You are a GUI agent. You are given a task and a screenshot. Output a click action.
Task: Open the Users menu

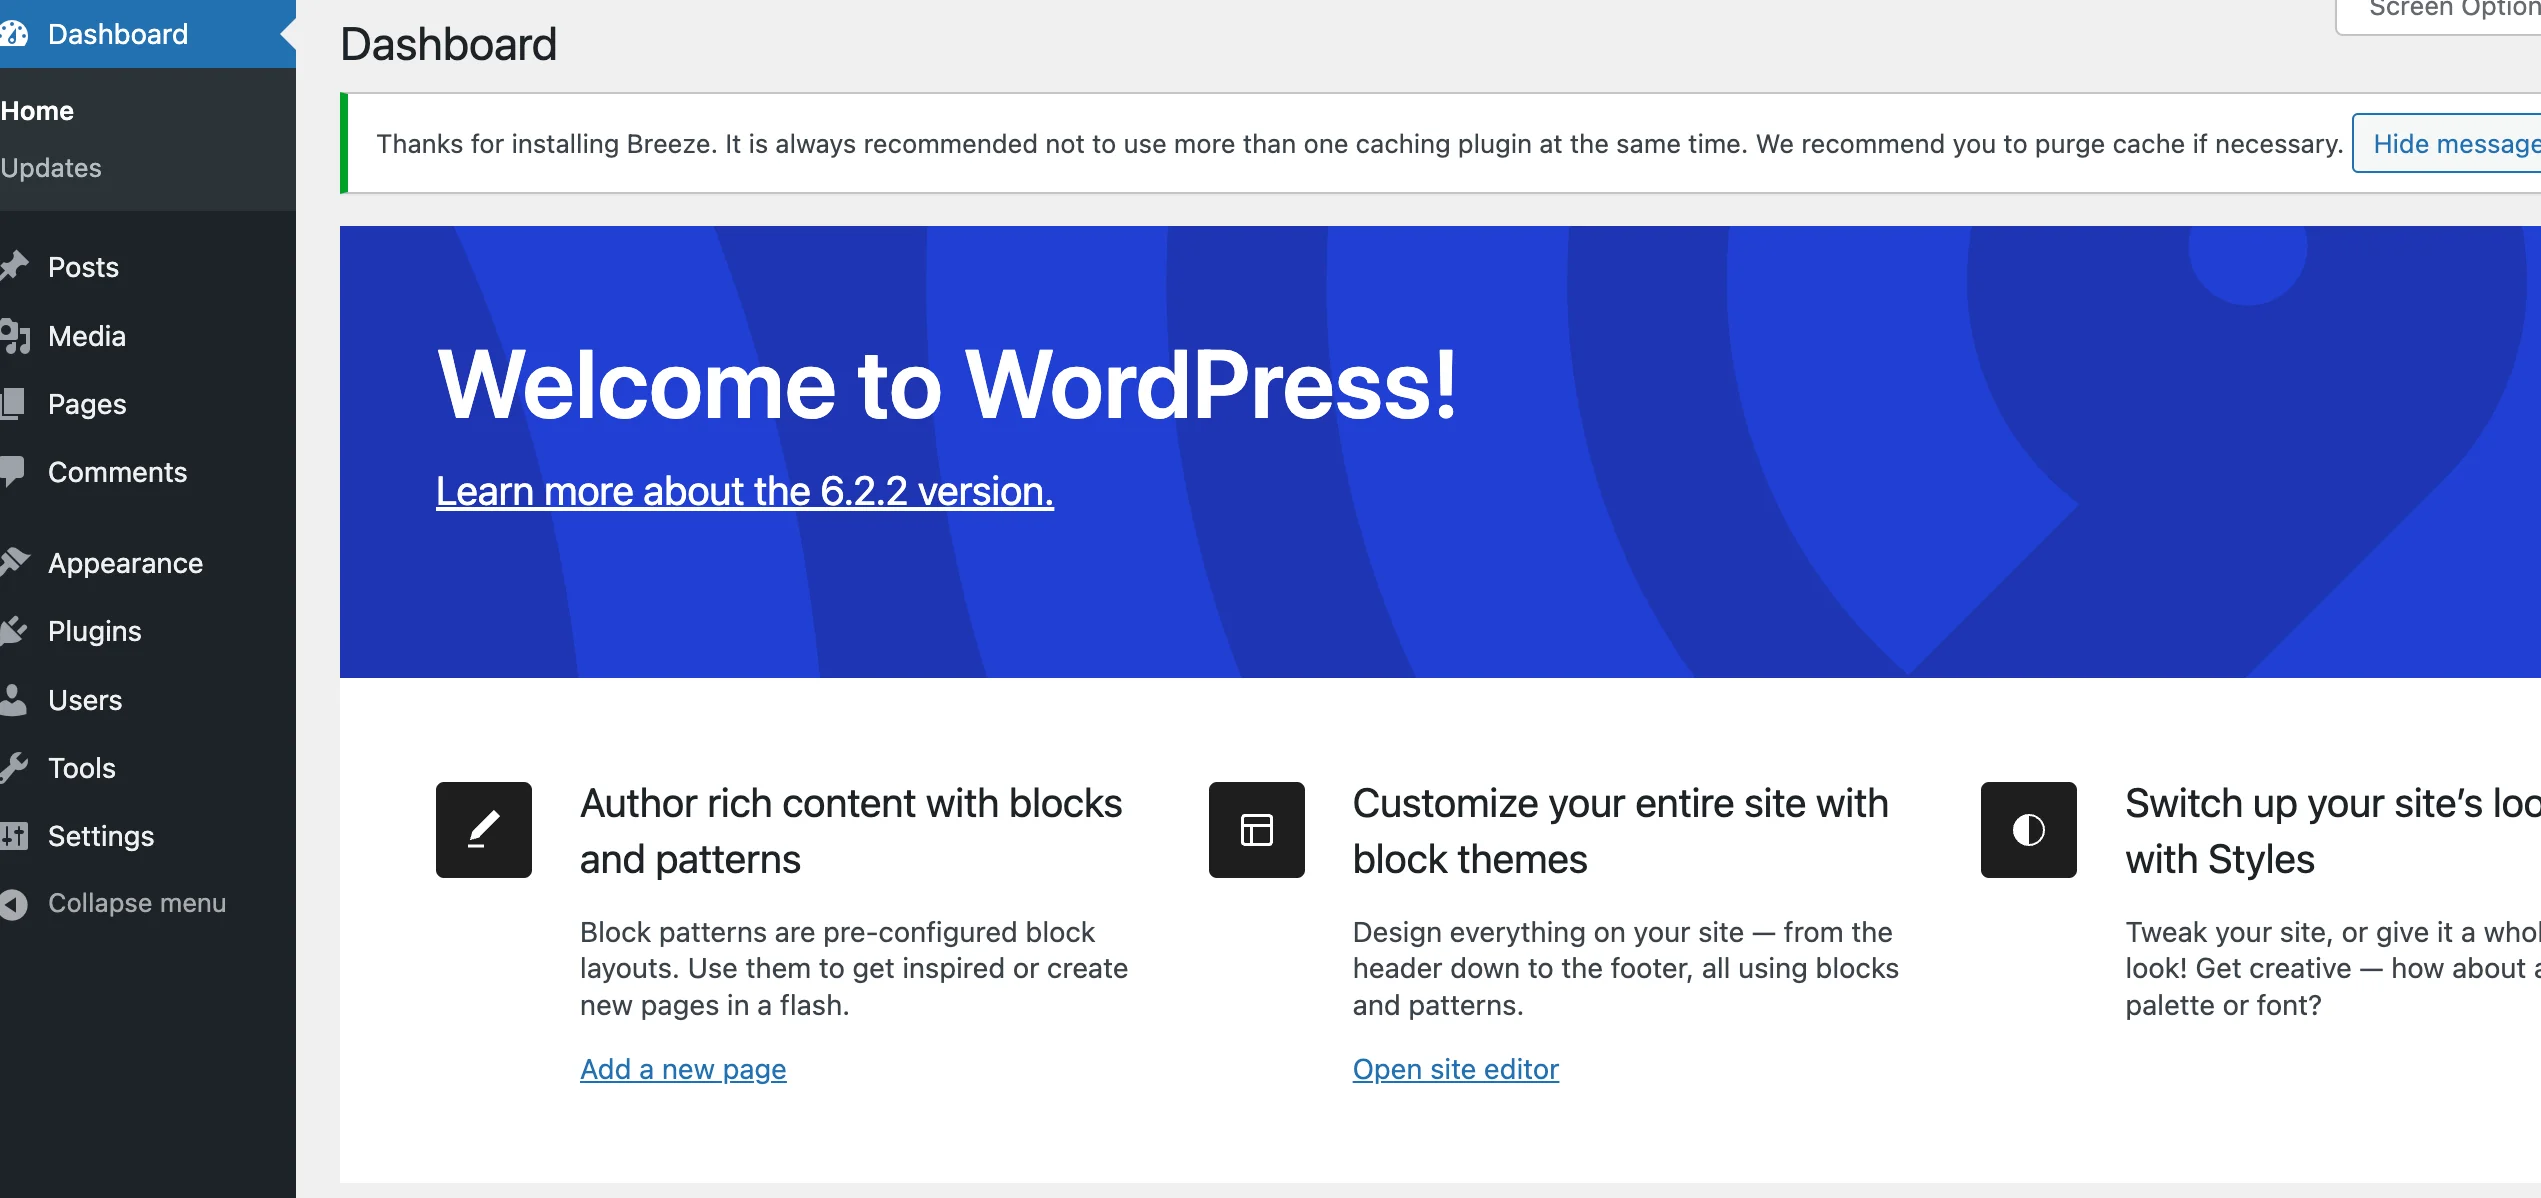pyautogui.click(x=85, y=700)
